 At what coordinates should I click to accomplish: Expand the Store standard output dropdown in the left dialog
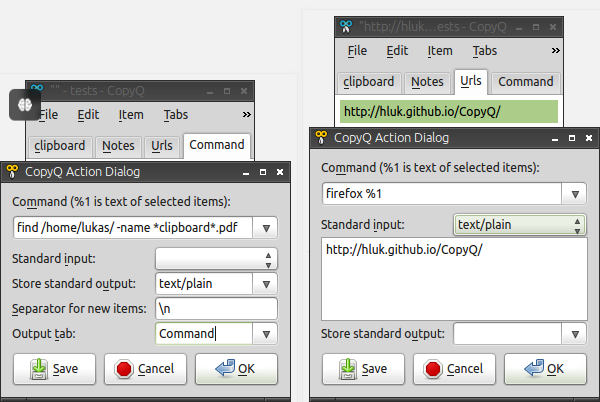(x=266, y=284)
